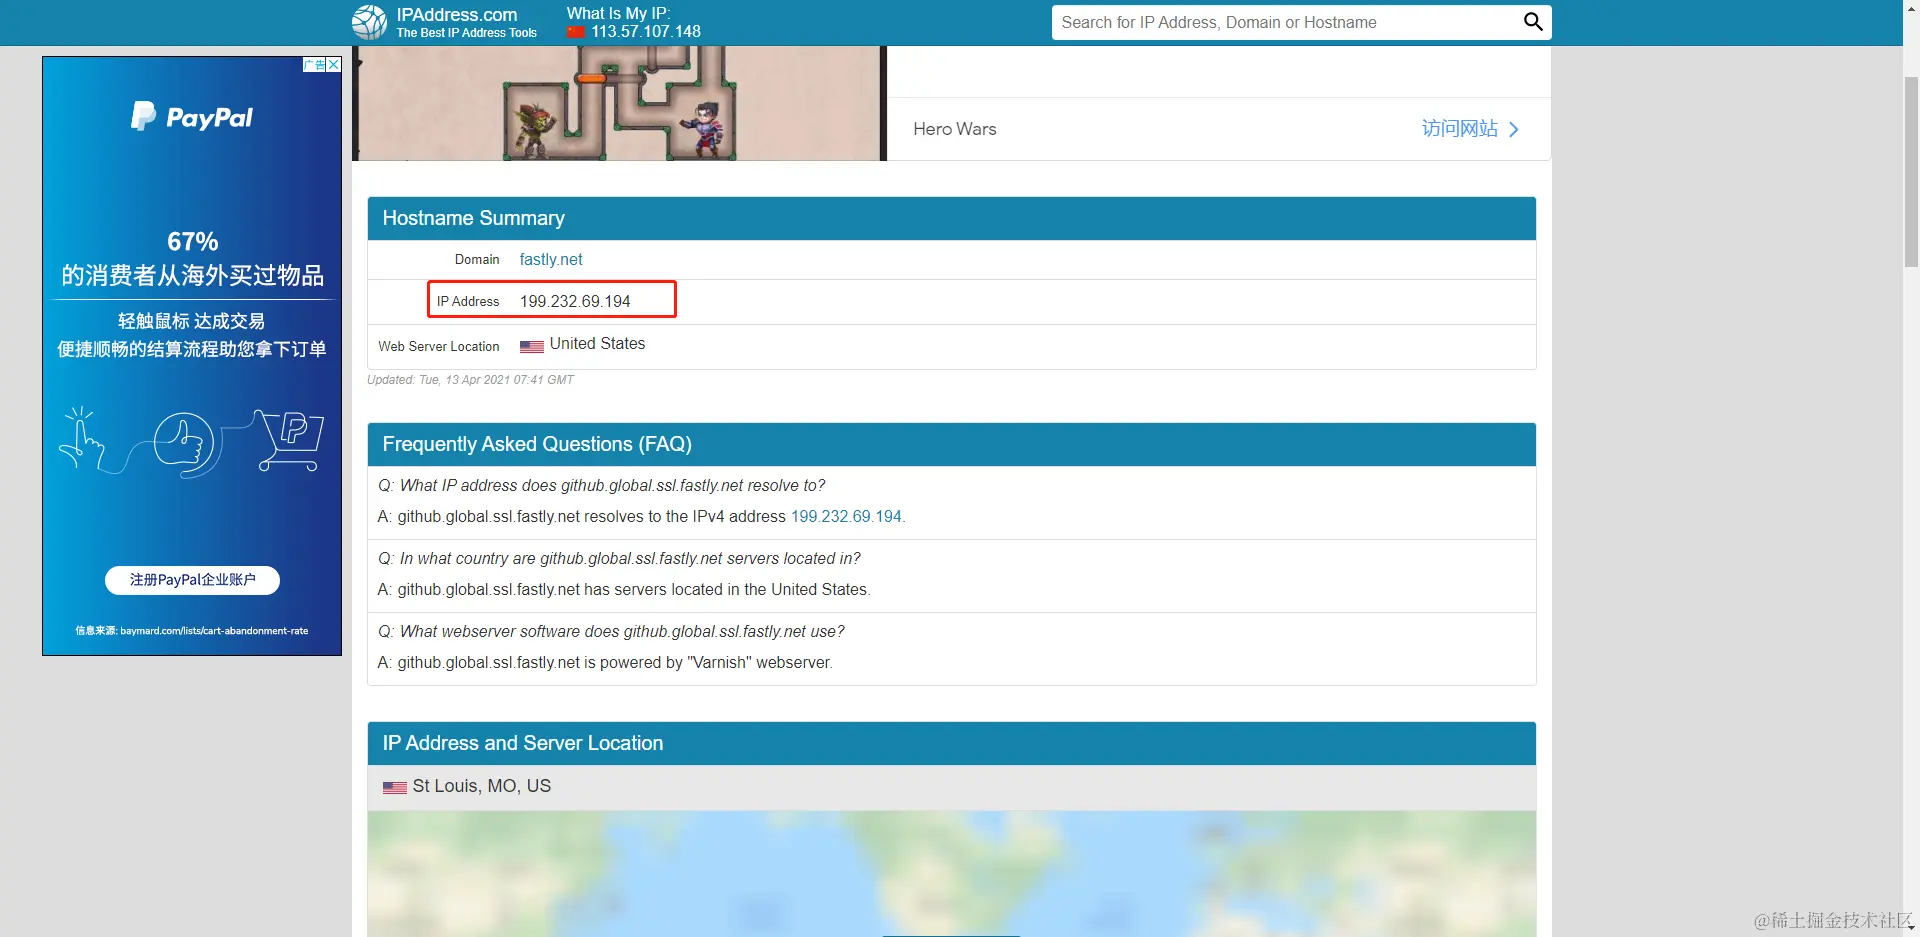Click the scrollbar down arrow
This screenshot has height=937, width=1920.
click(1911, 928)
